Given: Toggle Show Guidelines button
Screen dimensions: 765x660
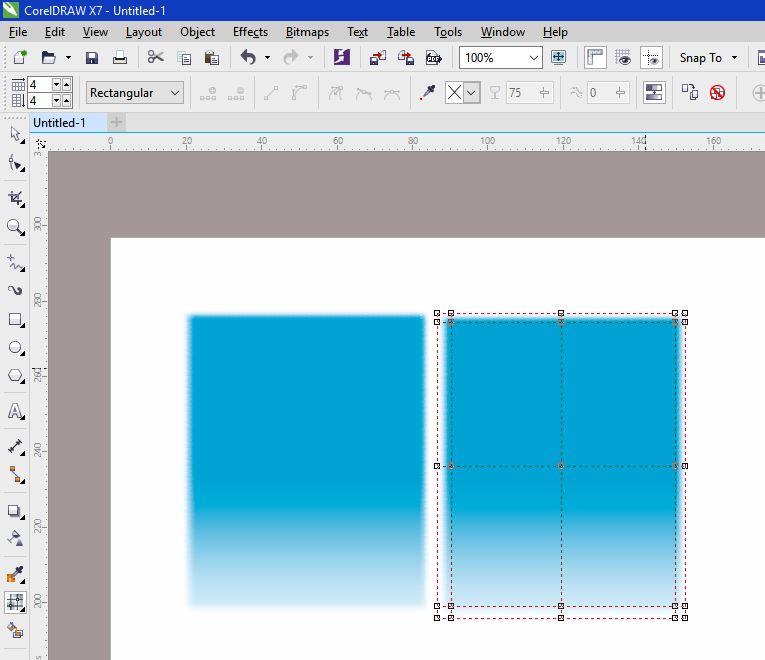Looking at the screenshot, I should coord(651,58).
